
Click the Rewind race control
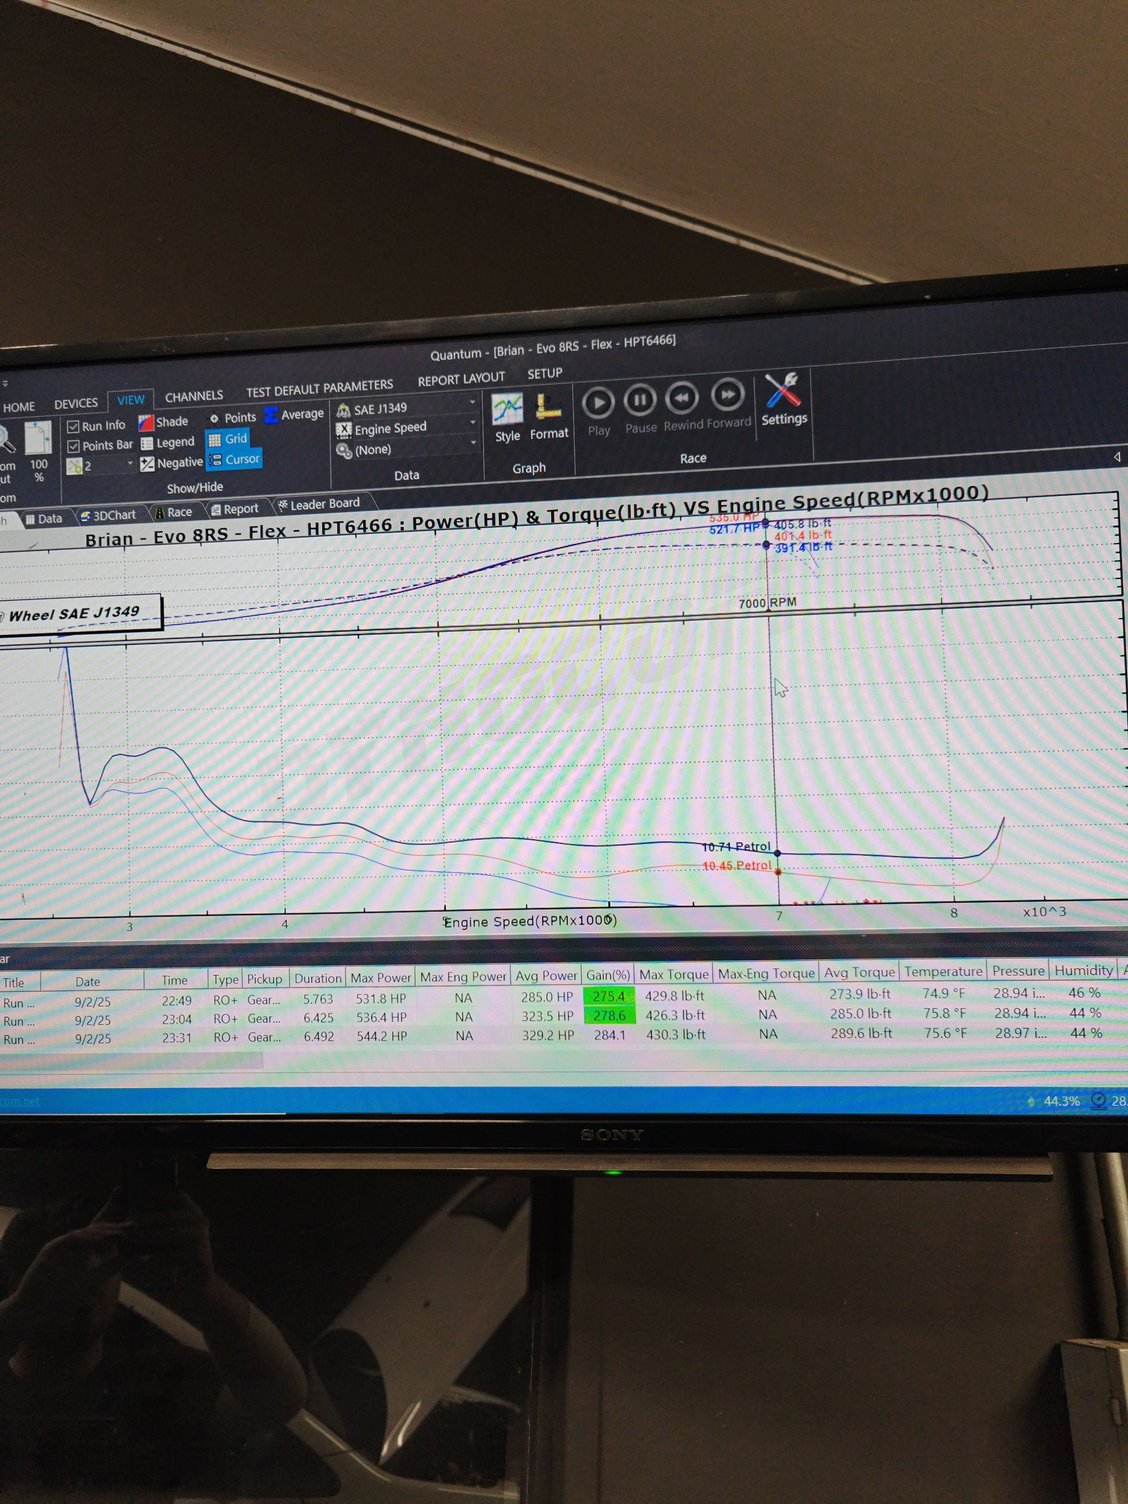pos(682,399)
